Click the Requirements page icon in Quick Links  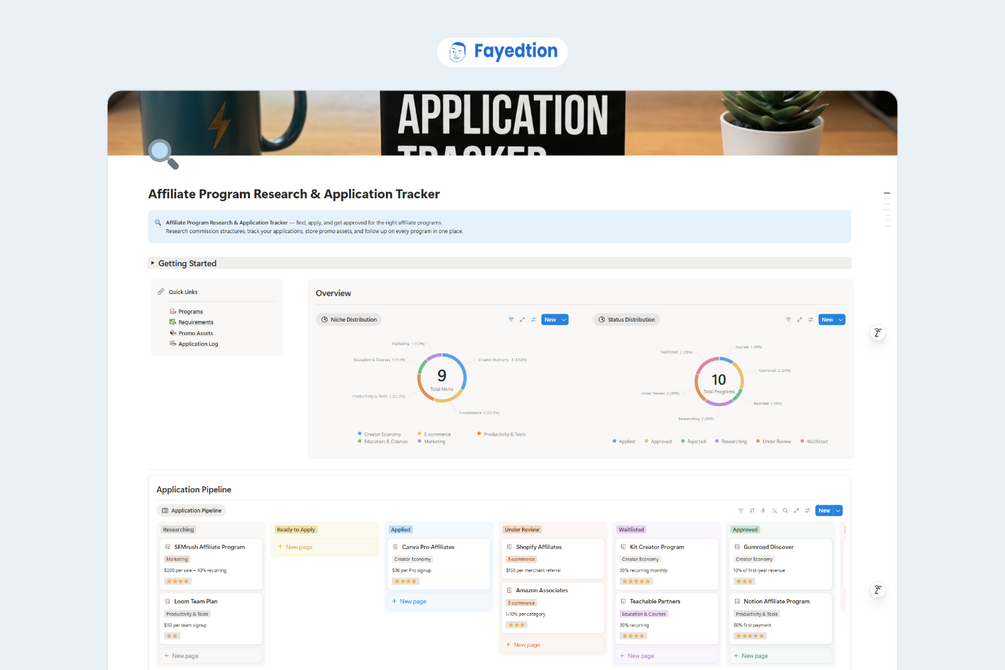click(x=172, y=322)
